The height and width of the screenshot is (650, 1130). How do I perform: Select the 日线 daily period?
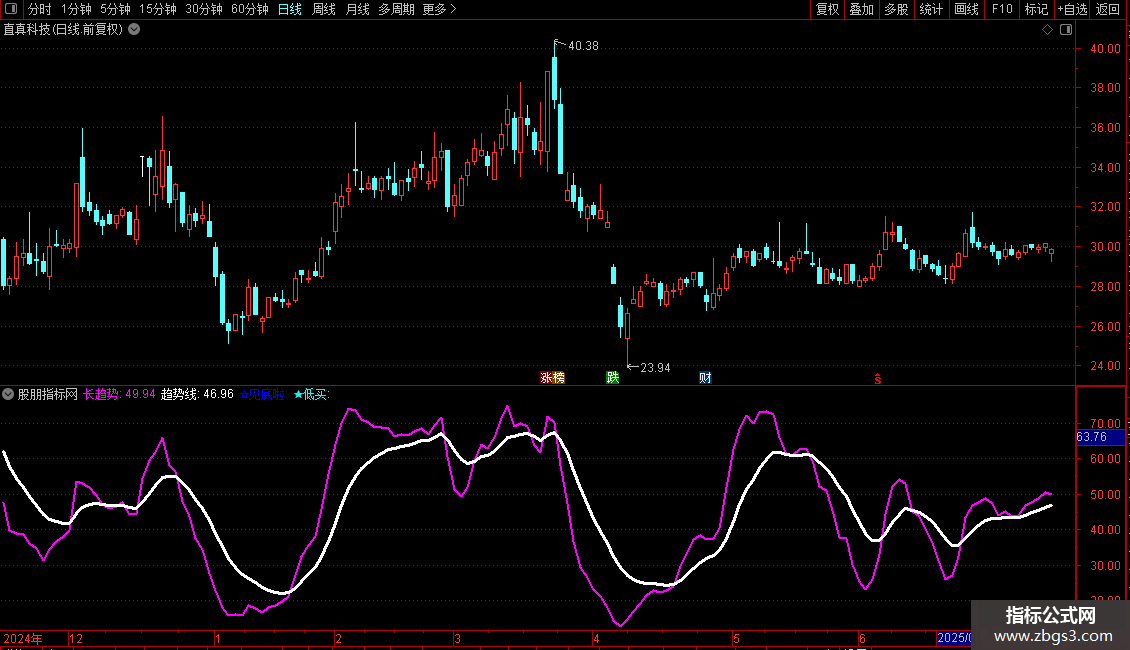pyautogui.click(x=290, y=9)
